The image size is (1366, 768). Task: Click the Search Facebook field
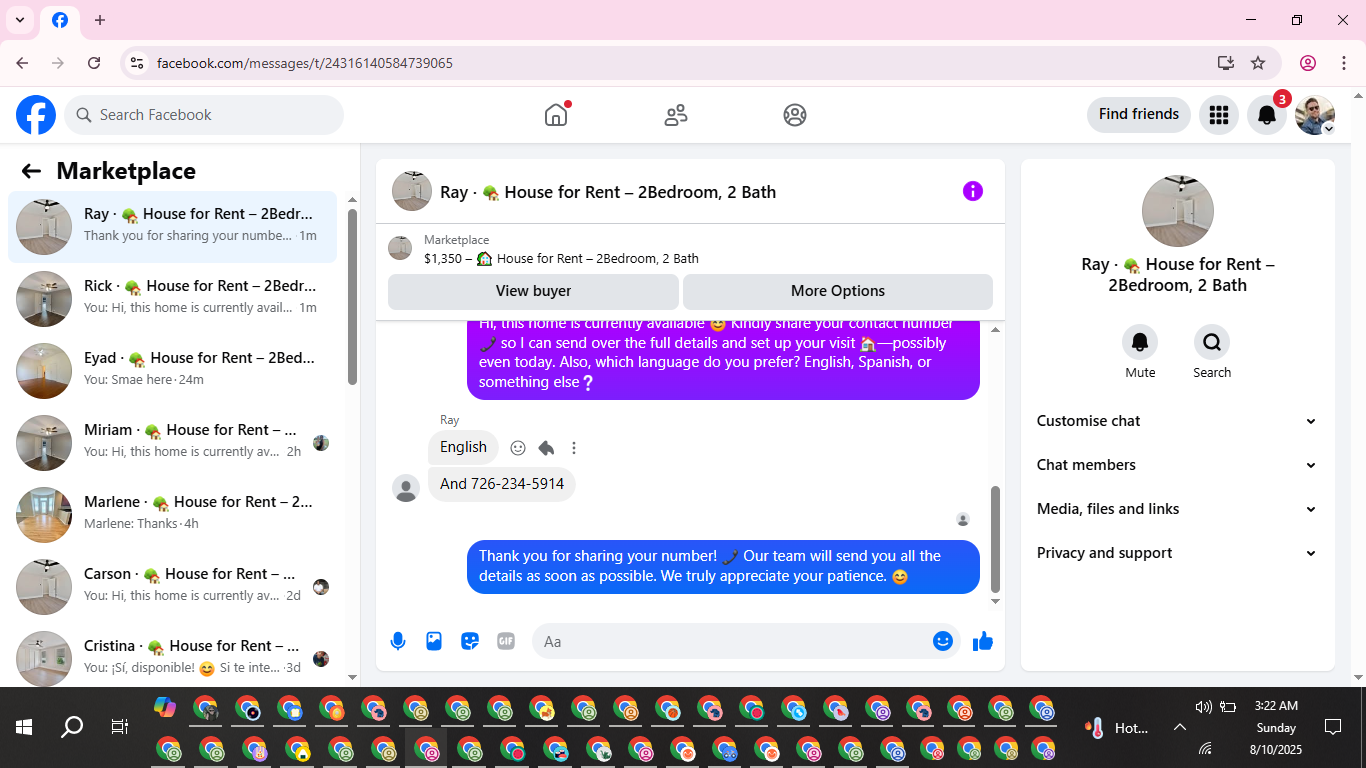pyautogui.click(x=204, y=115)
